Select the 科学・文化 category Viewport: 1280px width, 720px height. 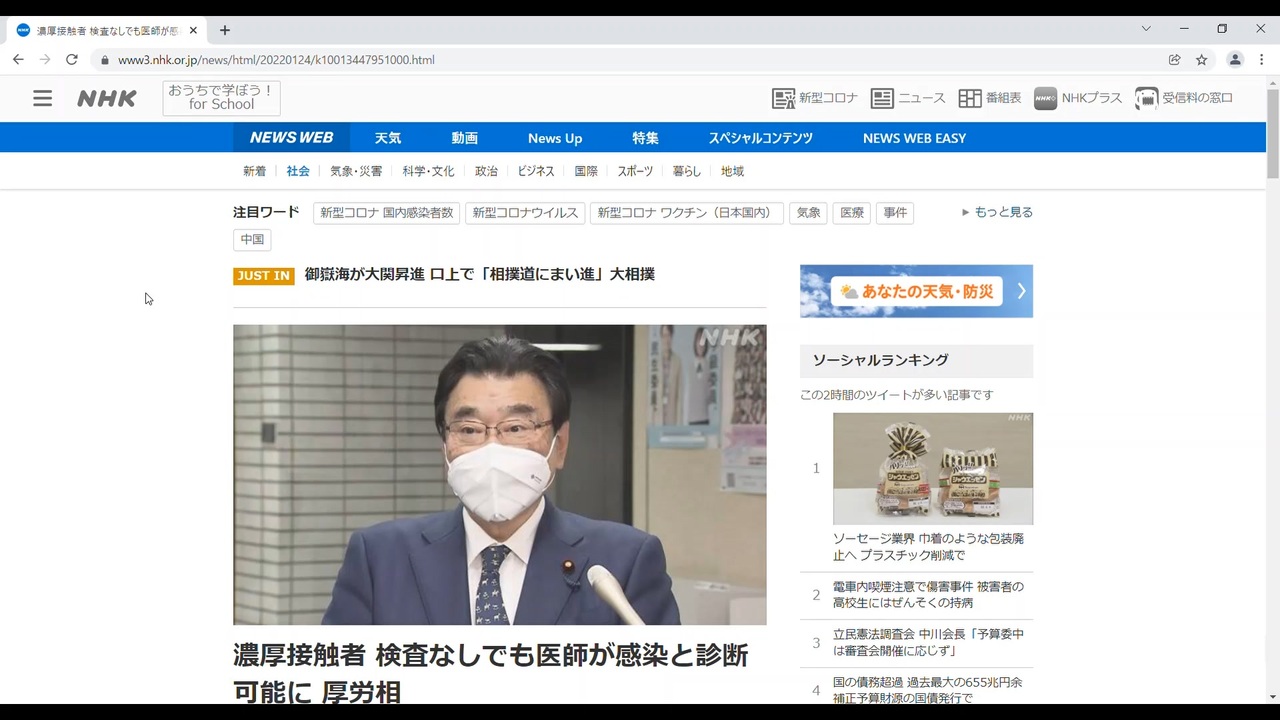(x=428, y=171)
